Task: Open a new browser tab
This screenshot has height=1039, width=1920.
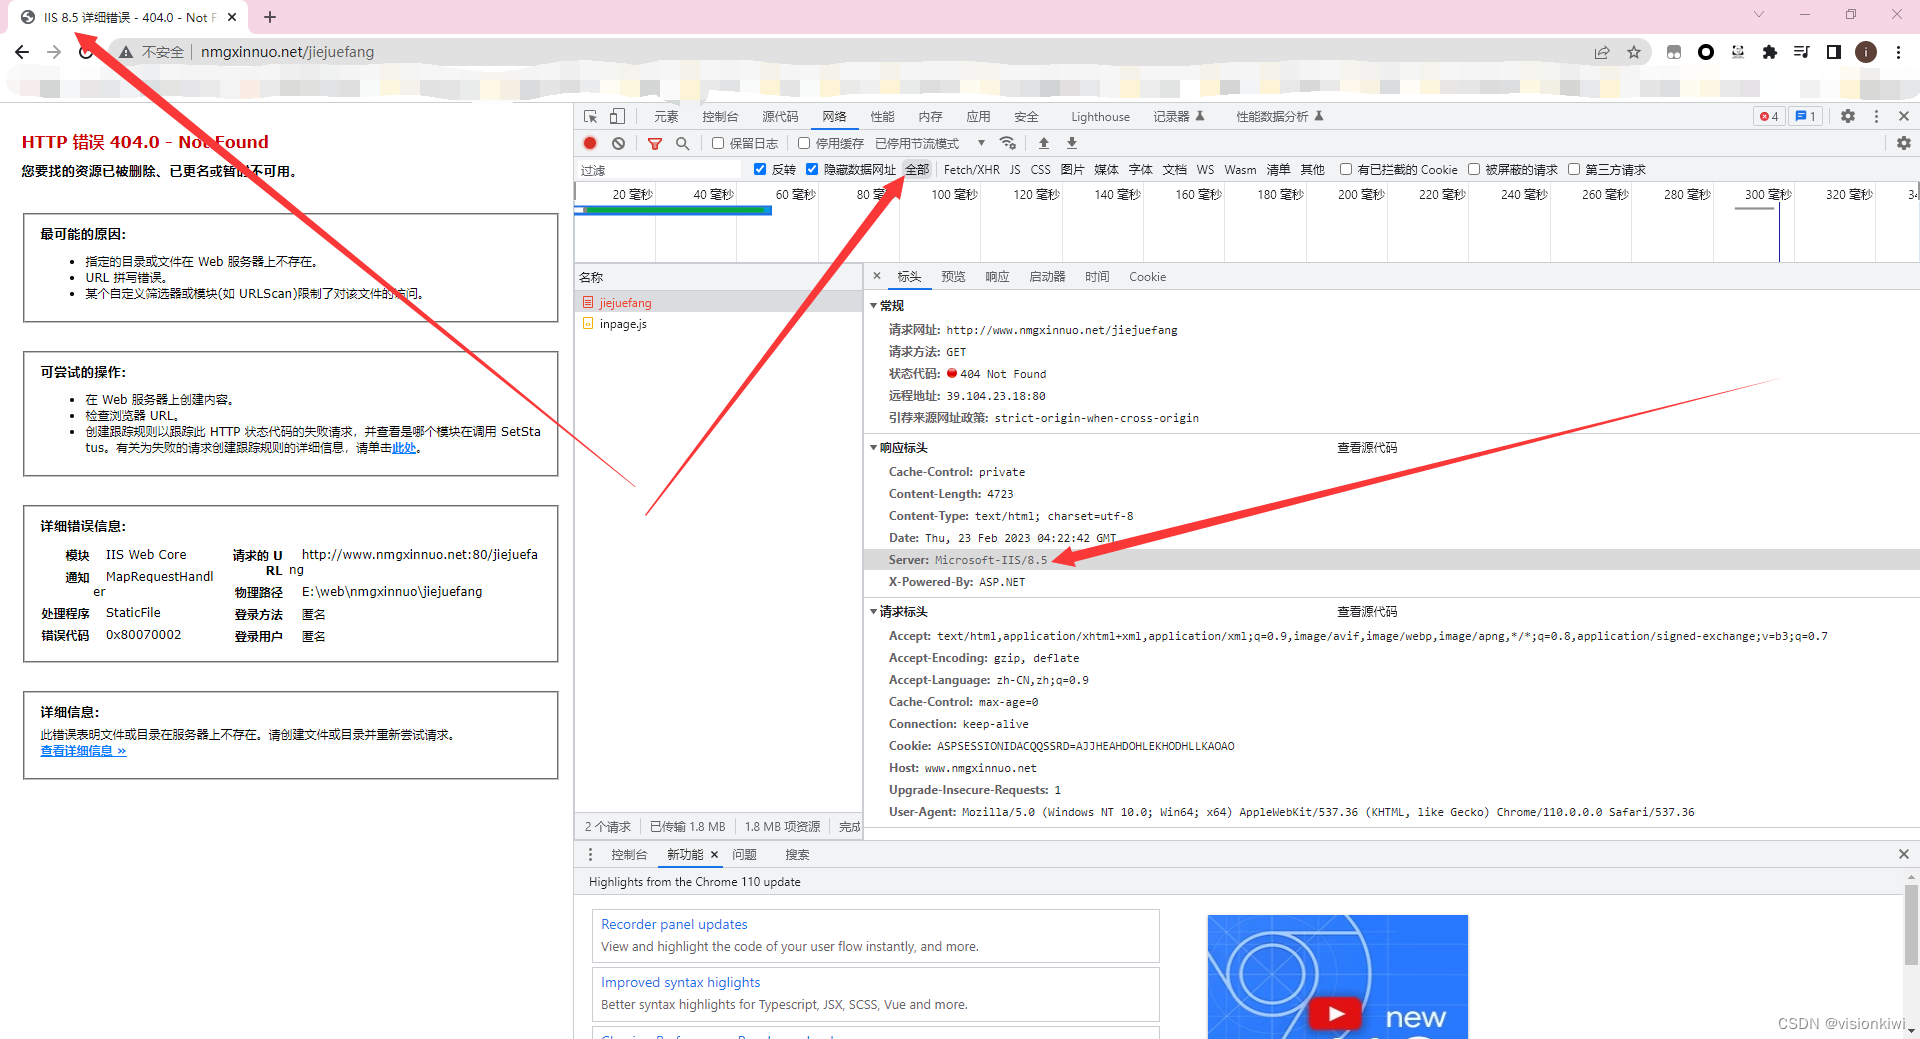Action: 270,17
